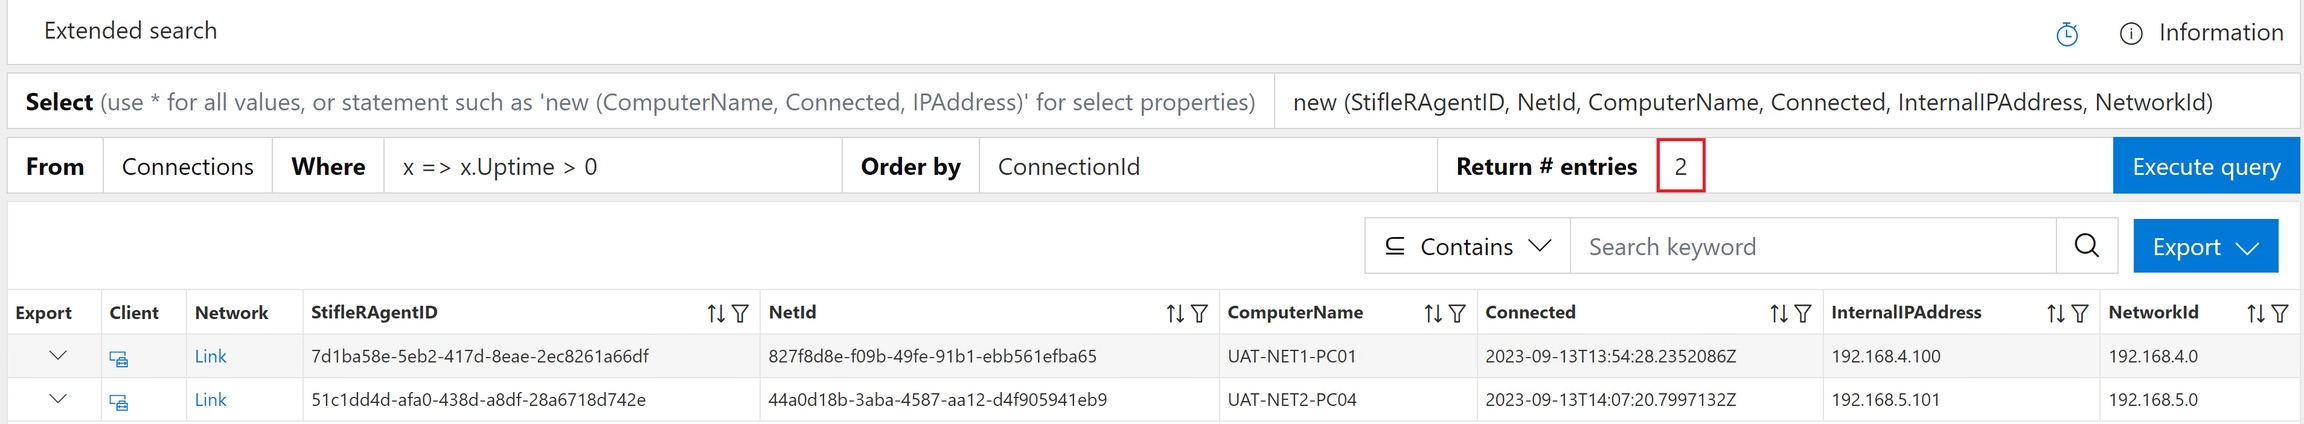Open client icon for UAT-NET2-PC04 row
The width and height of the screenshot is (2304, 424).
click(x=119, y=402)
